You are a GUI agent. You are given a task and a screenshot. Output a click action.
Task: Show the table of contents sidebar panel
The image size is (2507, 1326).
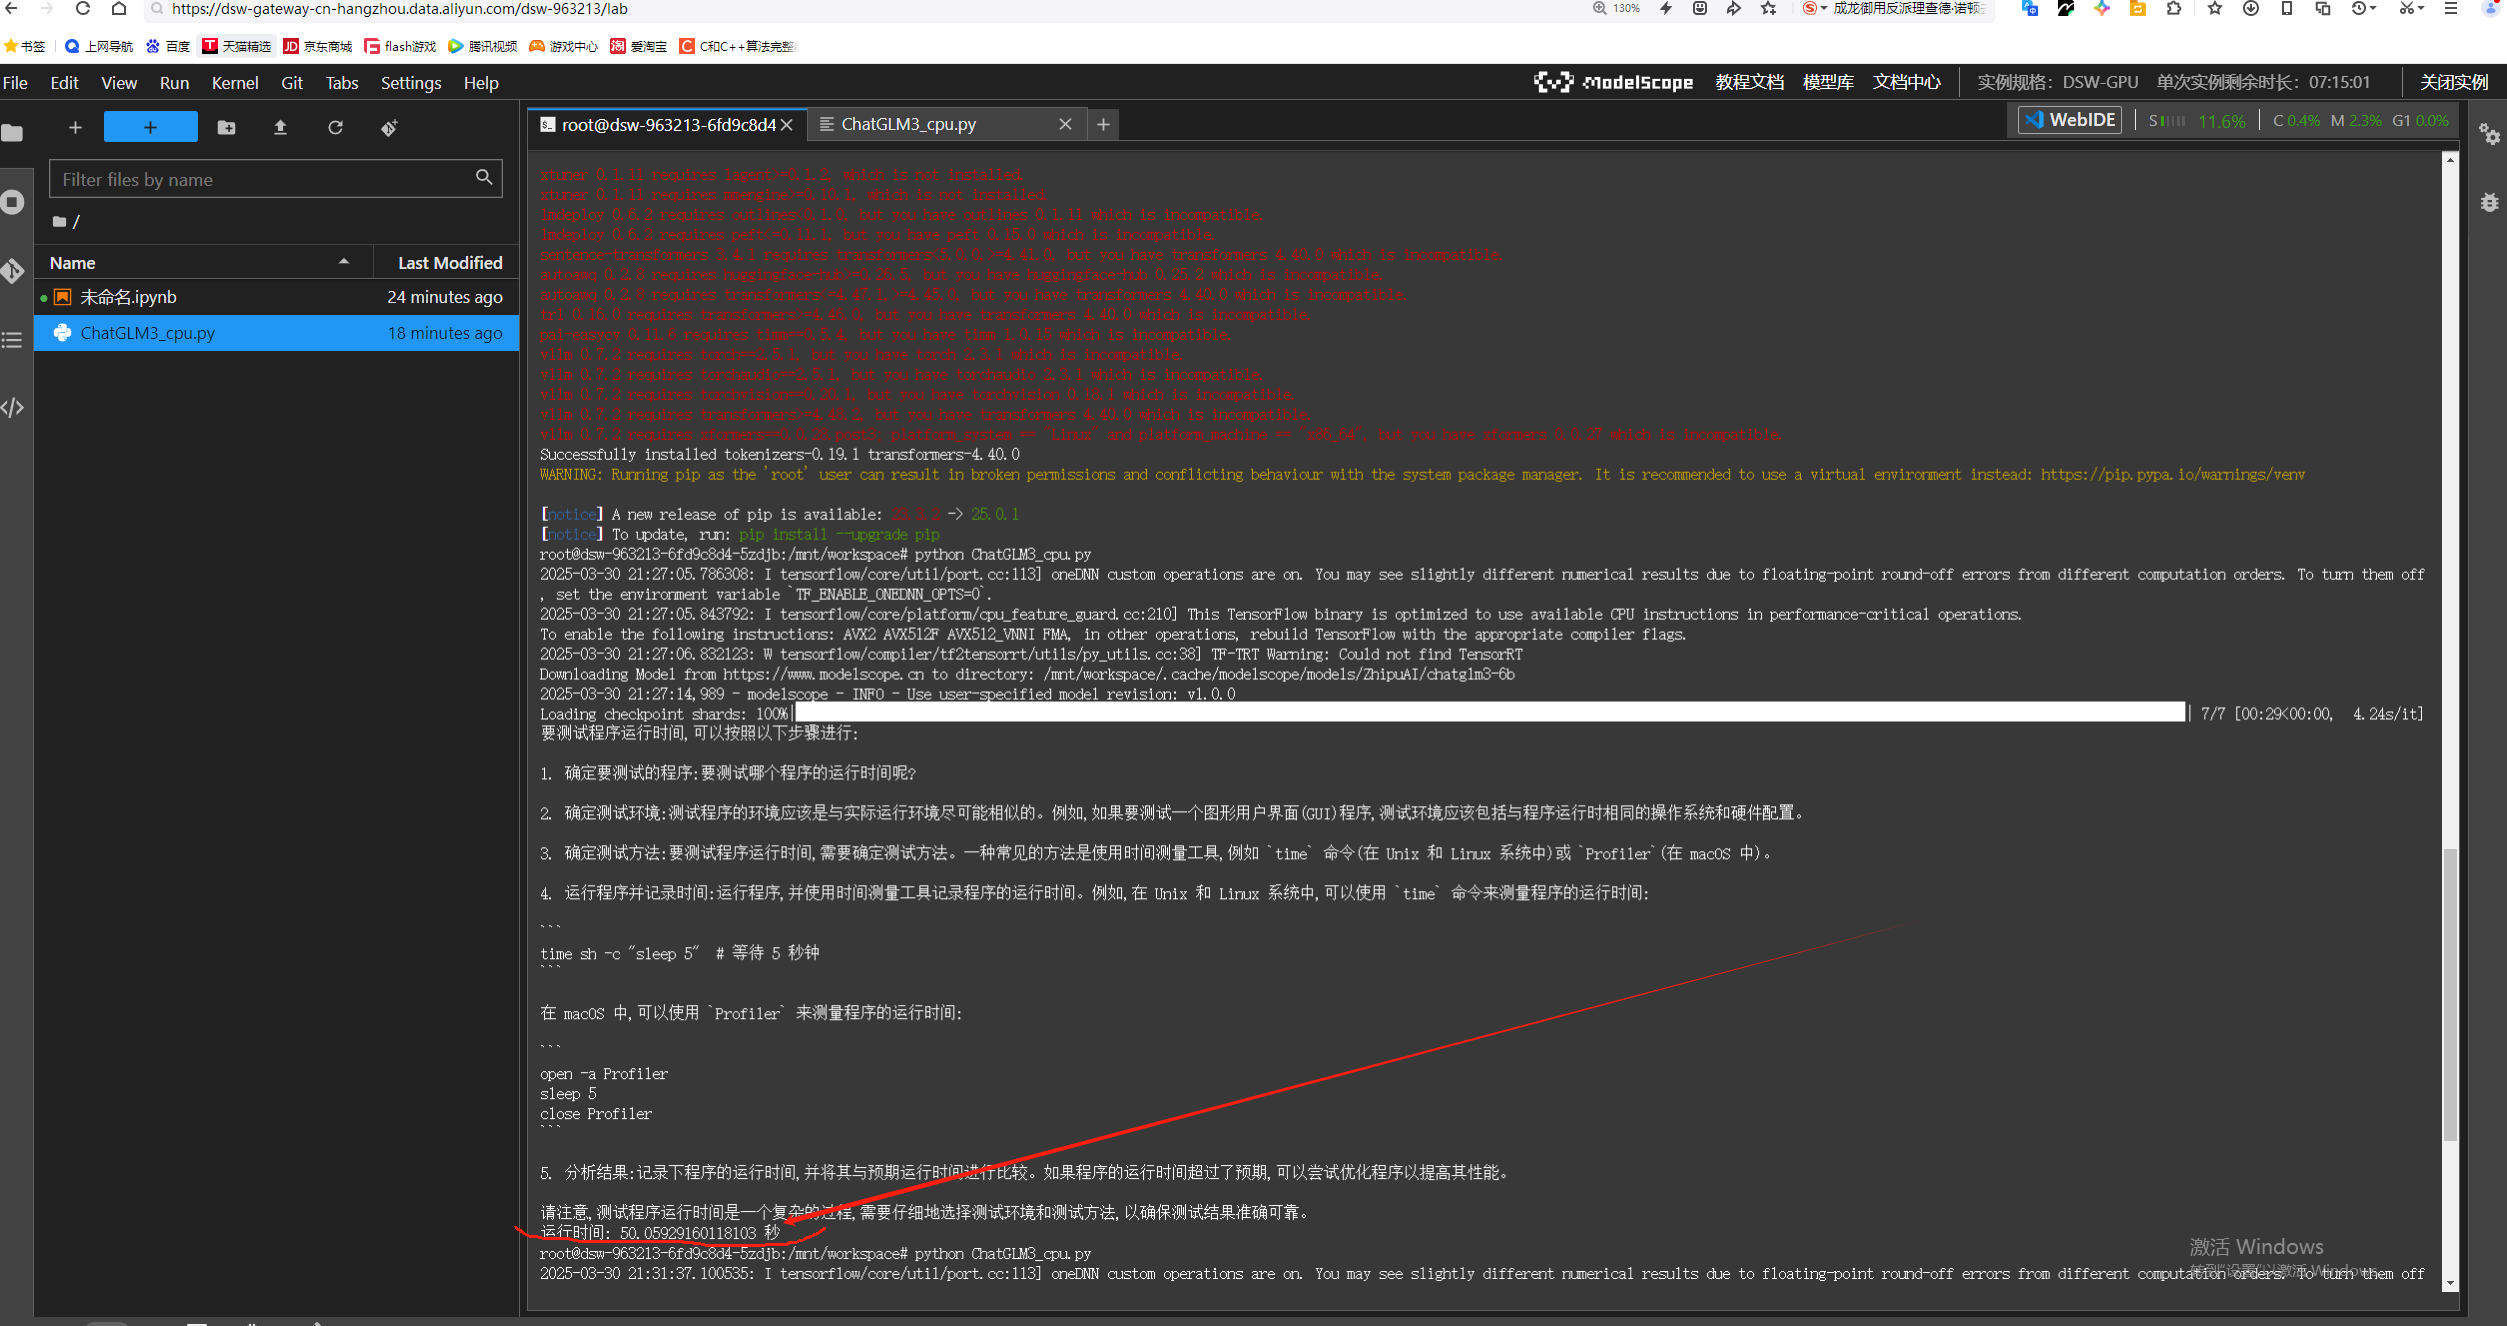(13, 340)
